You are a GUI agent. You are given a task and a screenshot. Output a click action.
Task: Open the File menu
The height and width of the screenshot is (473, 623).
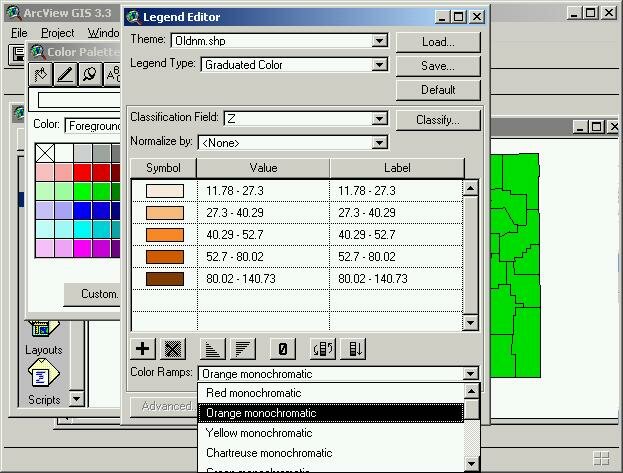coord(19,33)
